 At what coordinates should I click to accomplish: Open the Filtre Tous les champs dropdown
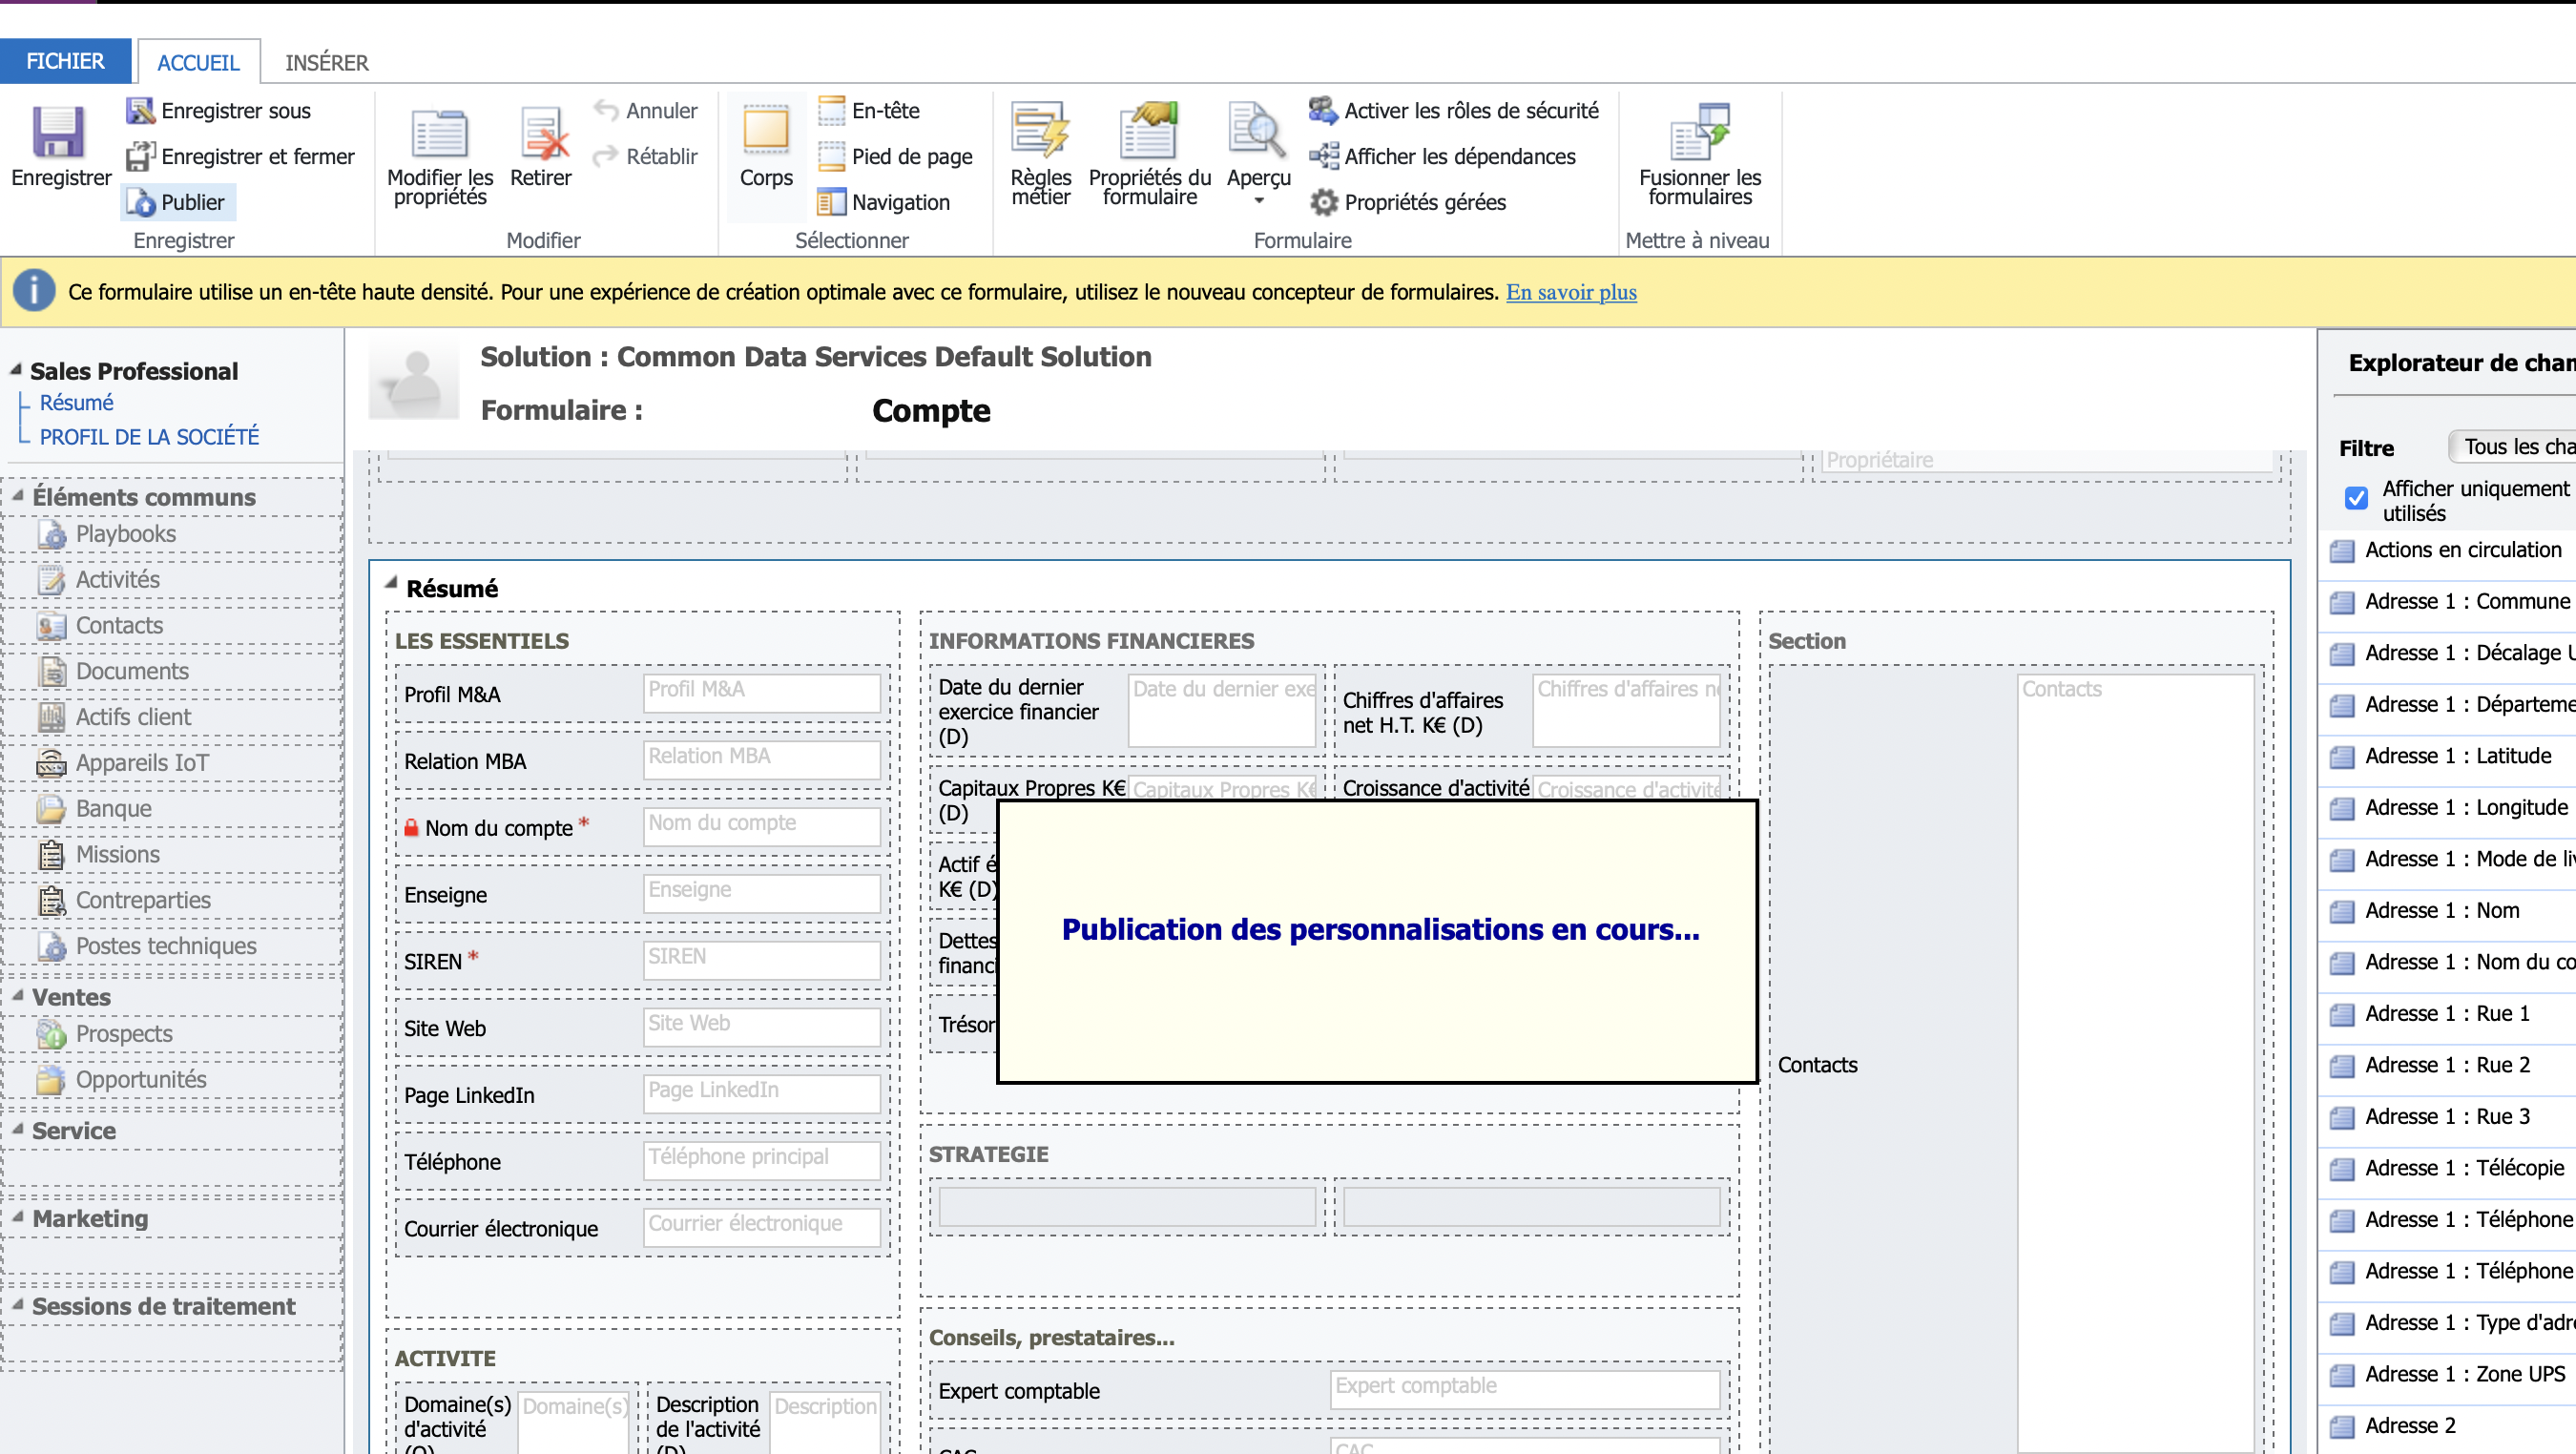tap(2512, 447)
